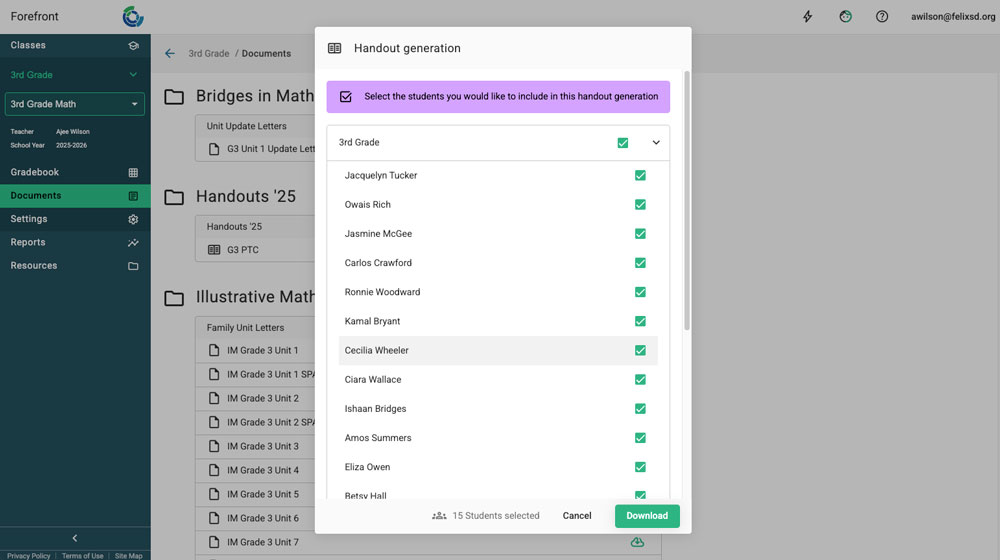1000x560 pixels.
Task: Click the Gradebook grid icon in sidebar
Action: coord(133,173)
